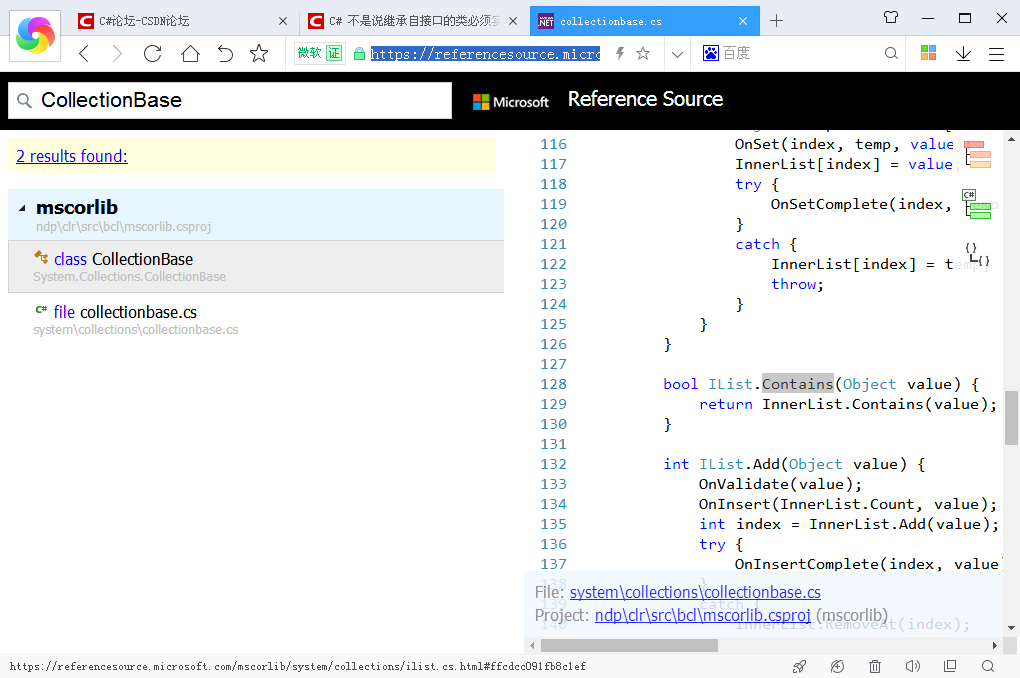
Task: Click the undo closed tab icon
Action: pos(225,54)
